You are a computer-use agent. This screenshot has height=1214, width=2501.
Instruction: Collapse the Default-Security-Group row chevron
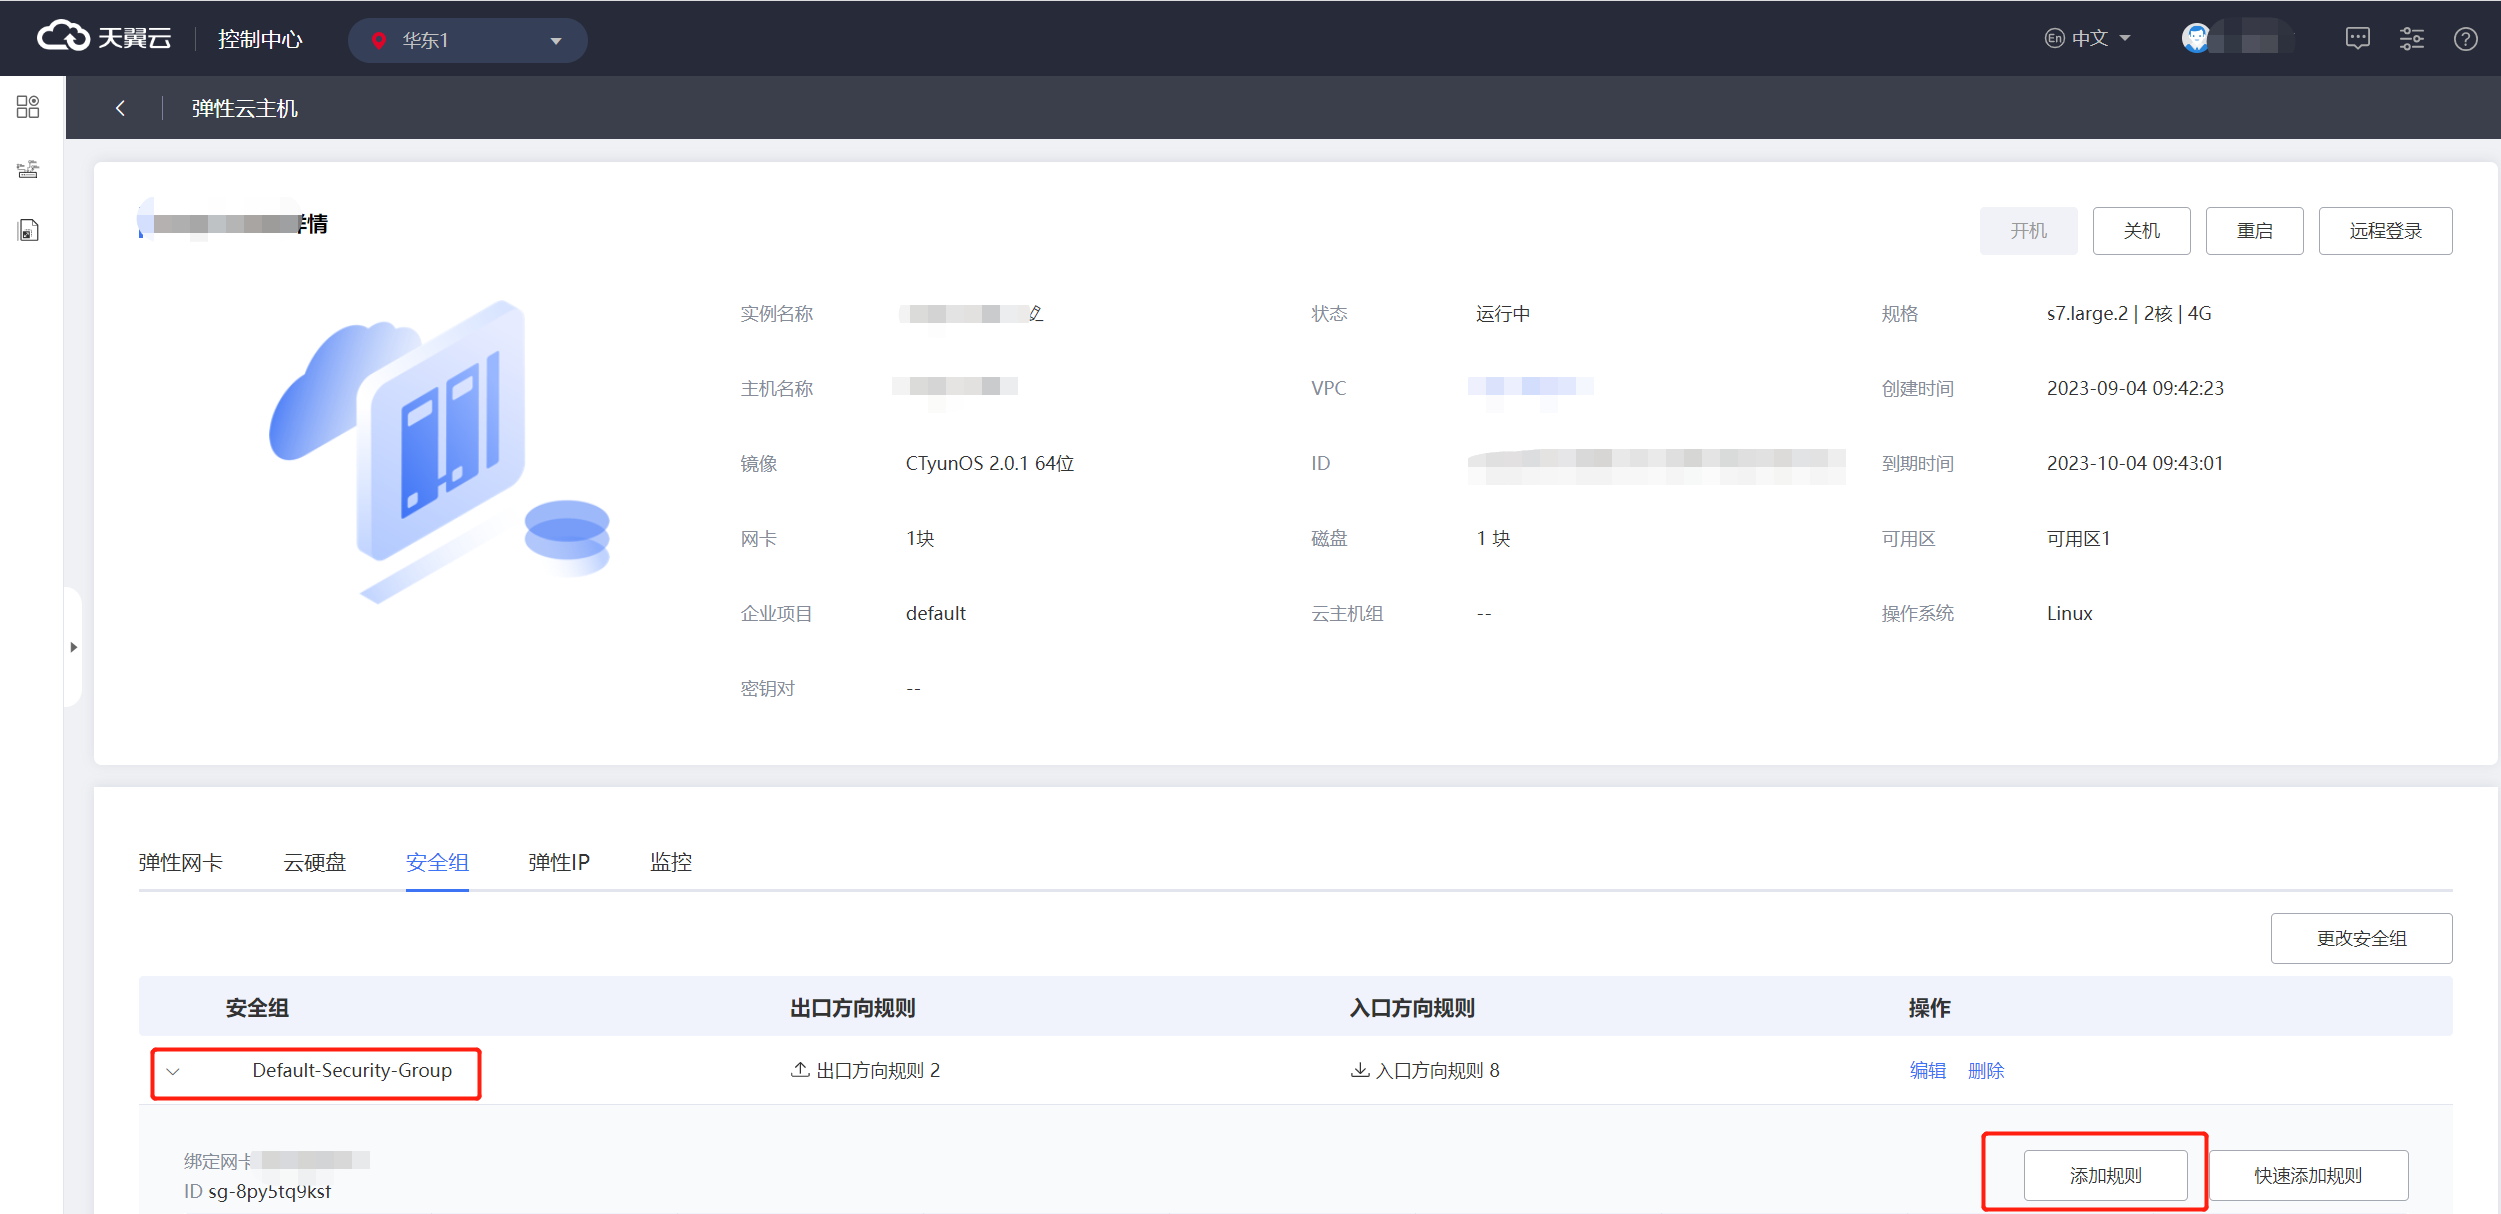[x=173, y=1071]
